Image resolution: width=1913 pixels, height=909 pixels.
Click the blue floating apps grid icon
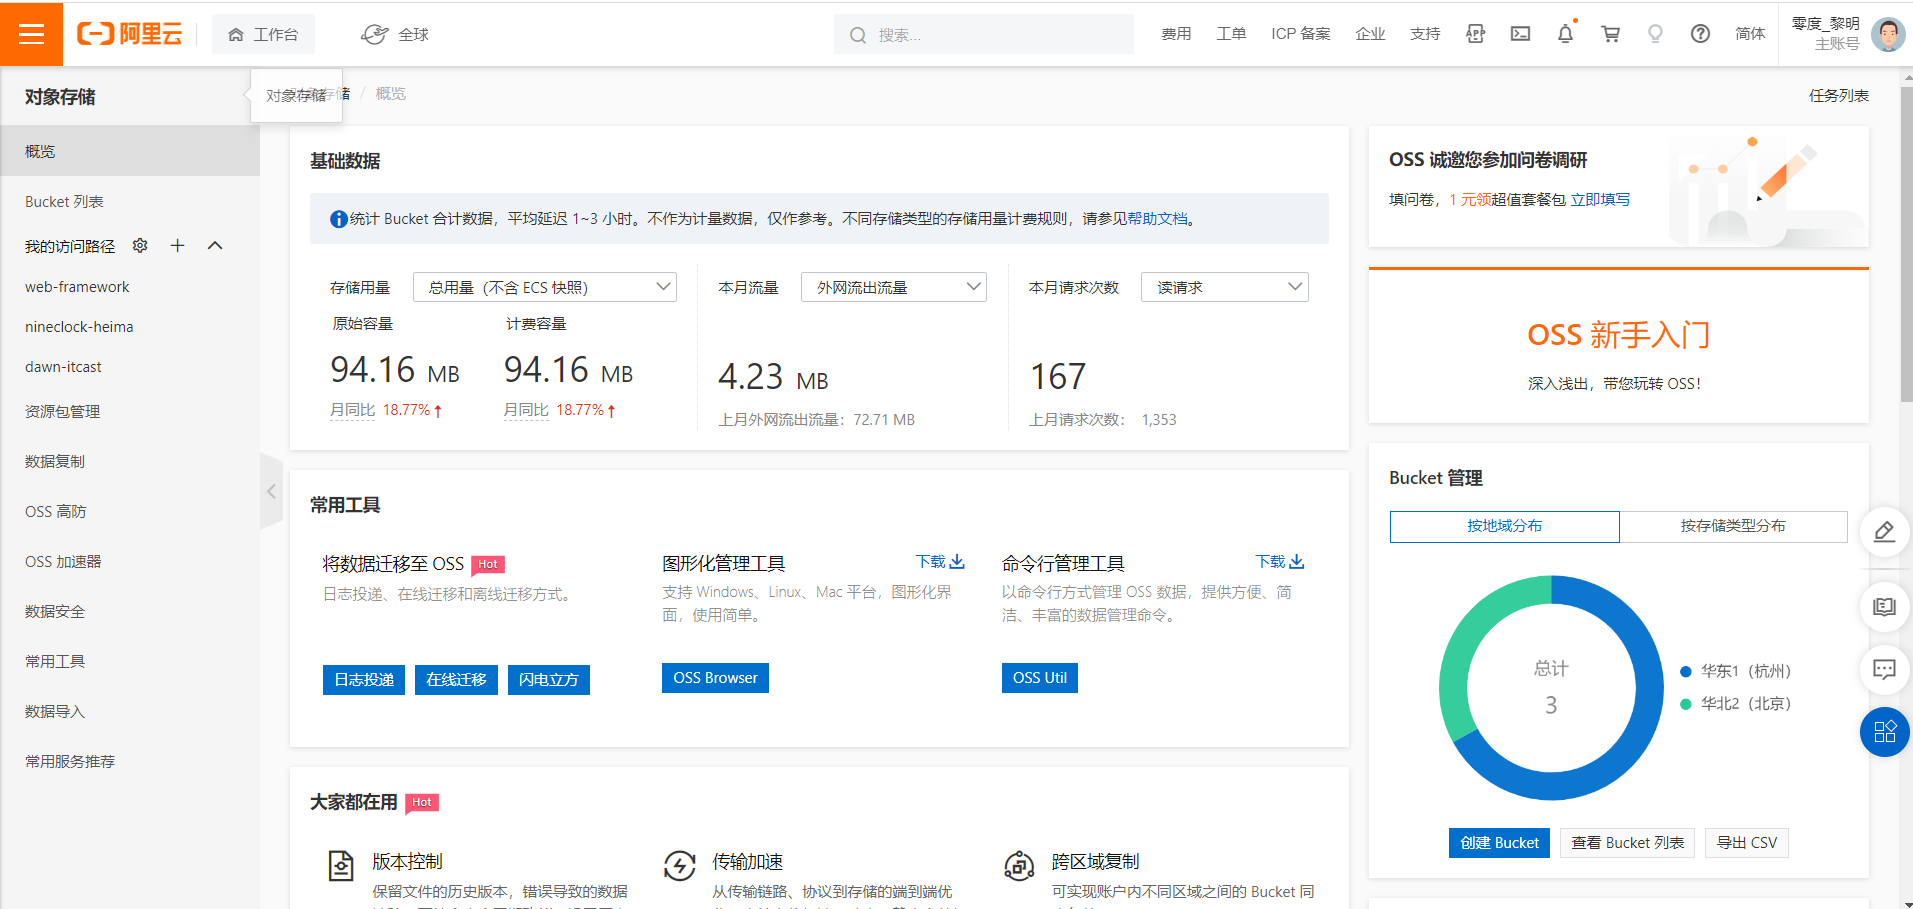(1884, 732)
